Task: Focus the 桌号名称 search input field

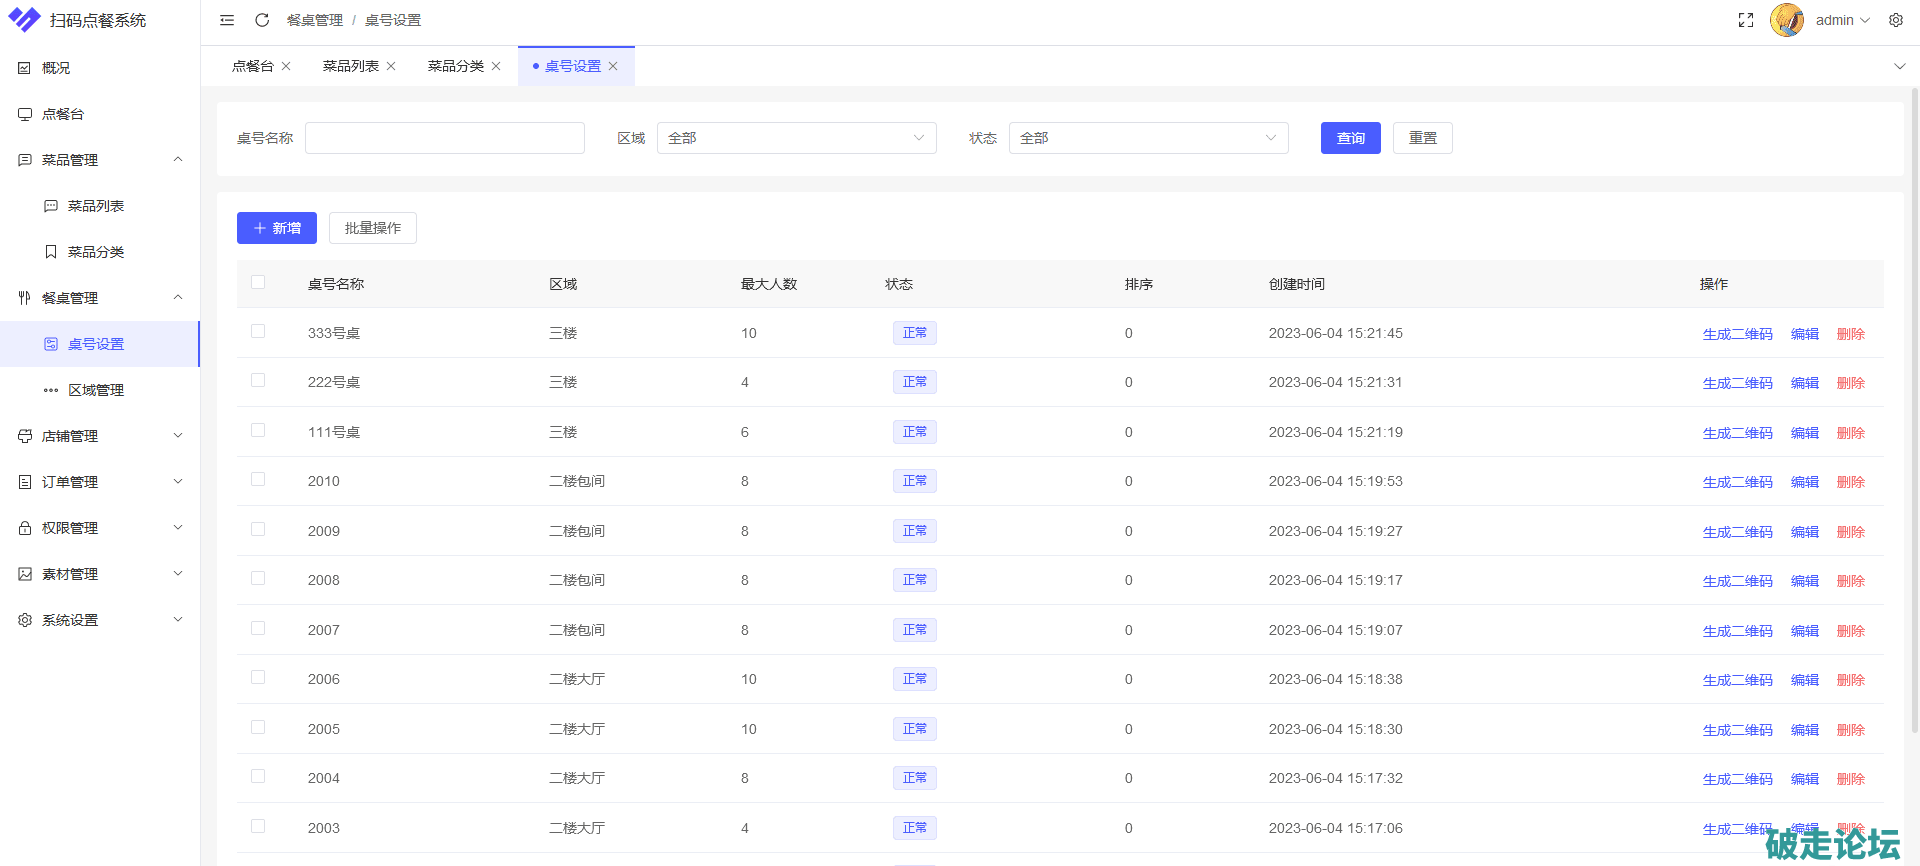Action: point(444,138)
